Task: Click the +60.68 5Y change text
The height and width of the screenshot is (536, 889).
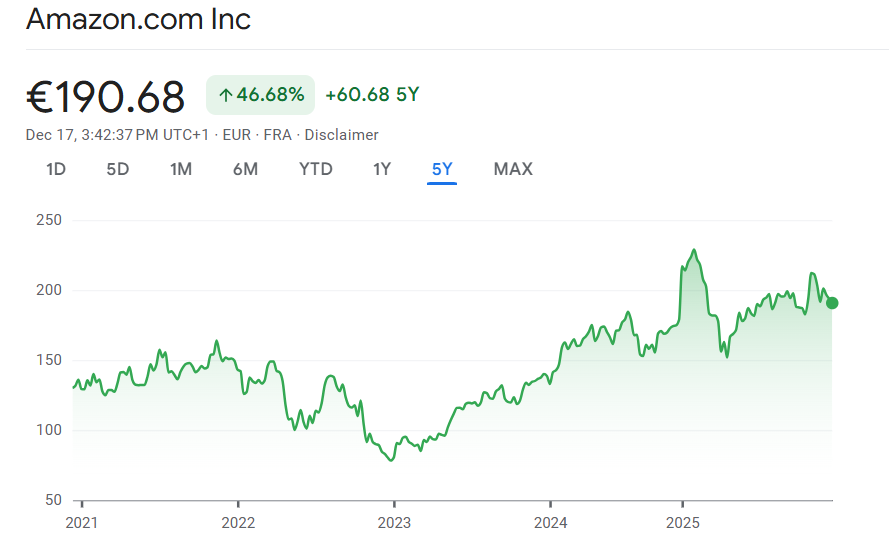Action: click(x=372, y=95)
